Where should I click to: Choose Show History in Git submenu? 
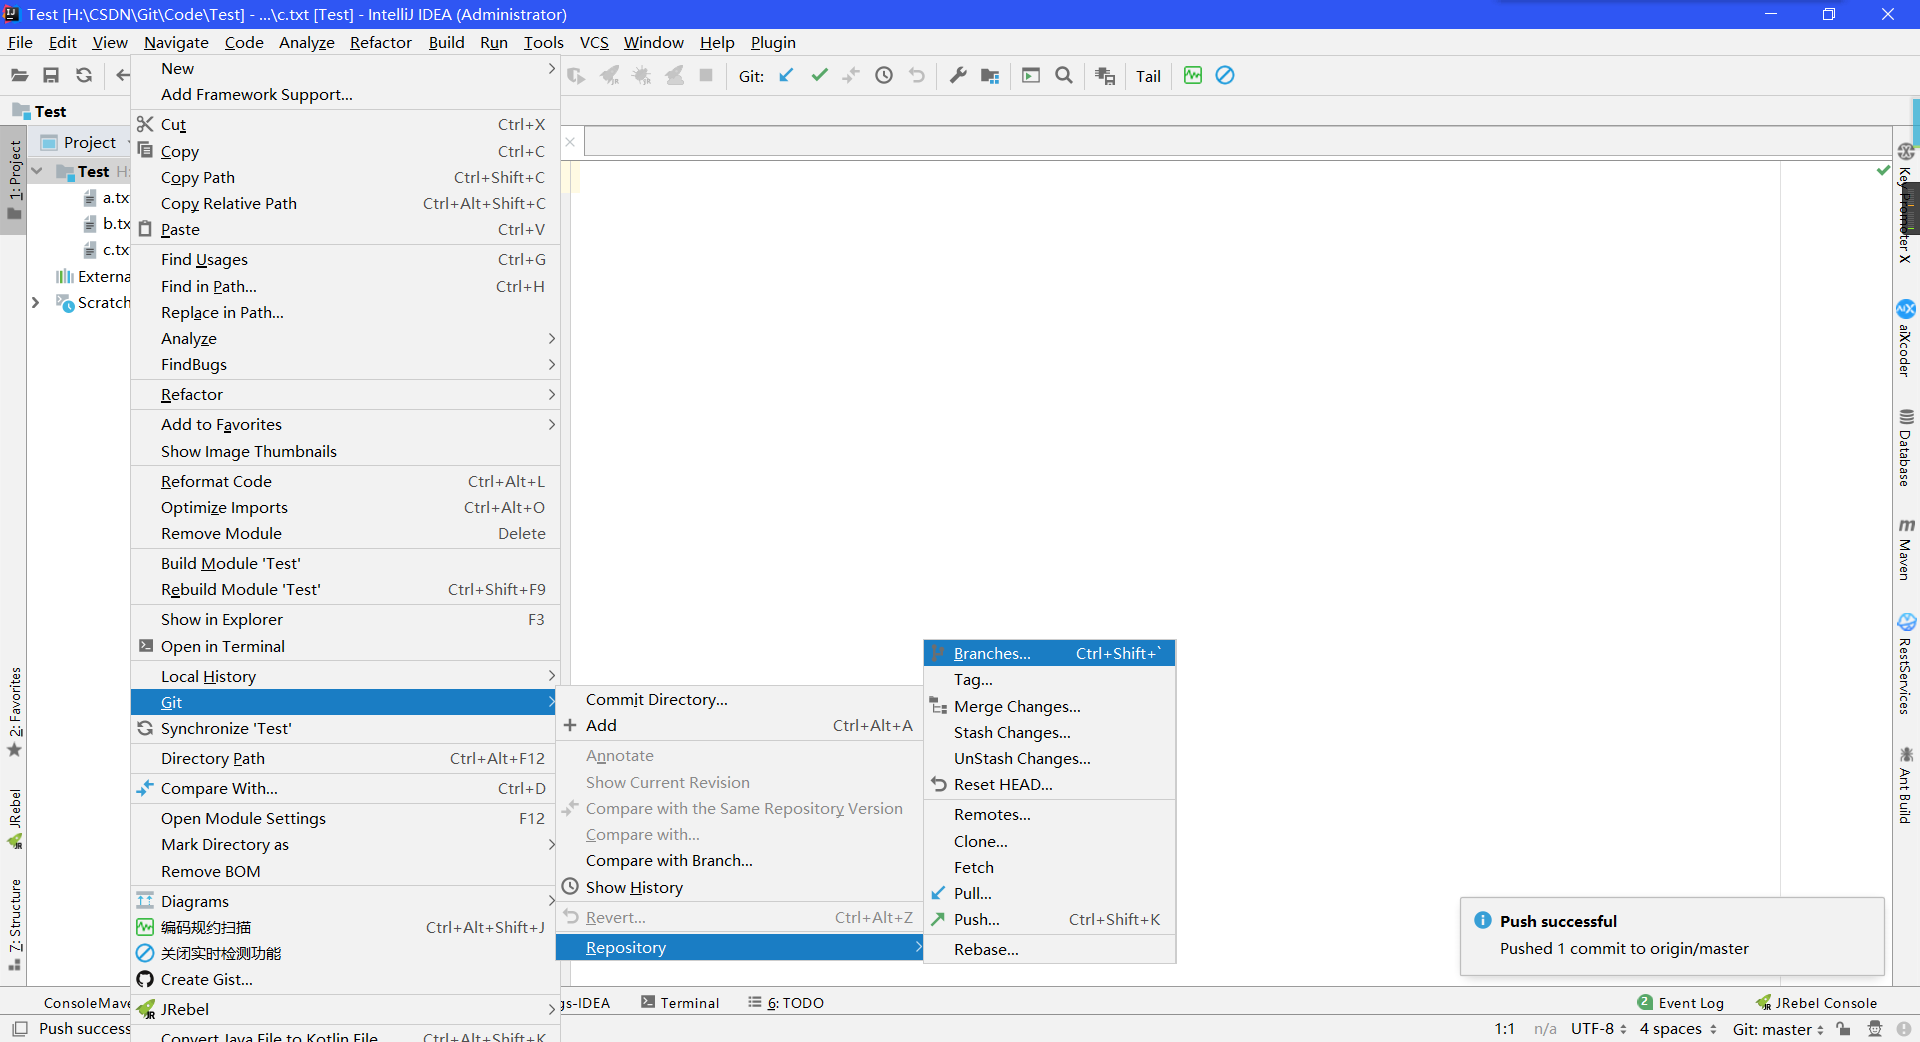[739, 887]
